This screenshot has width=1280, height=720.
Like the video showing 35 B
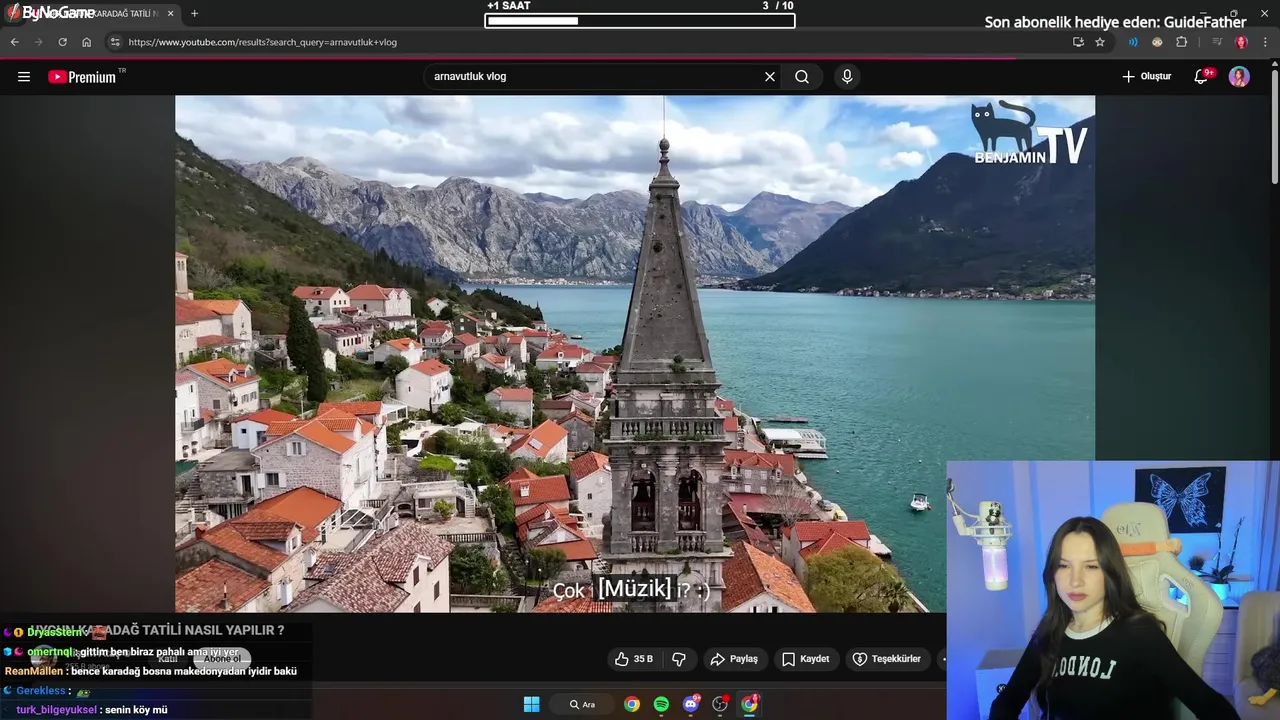(x=634, y=659)
